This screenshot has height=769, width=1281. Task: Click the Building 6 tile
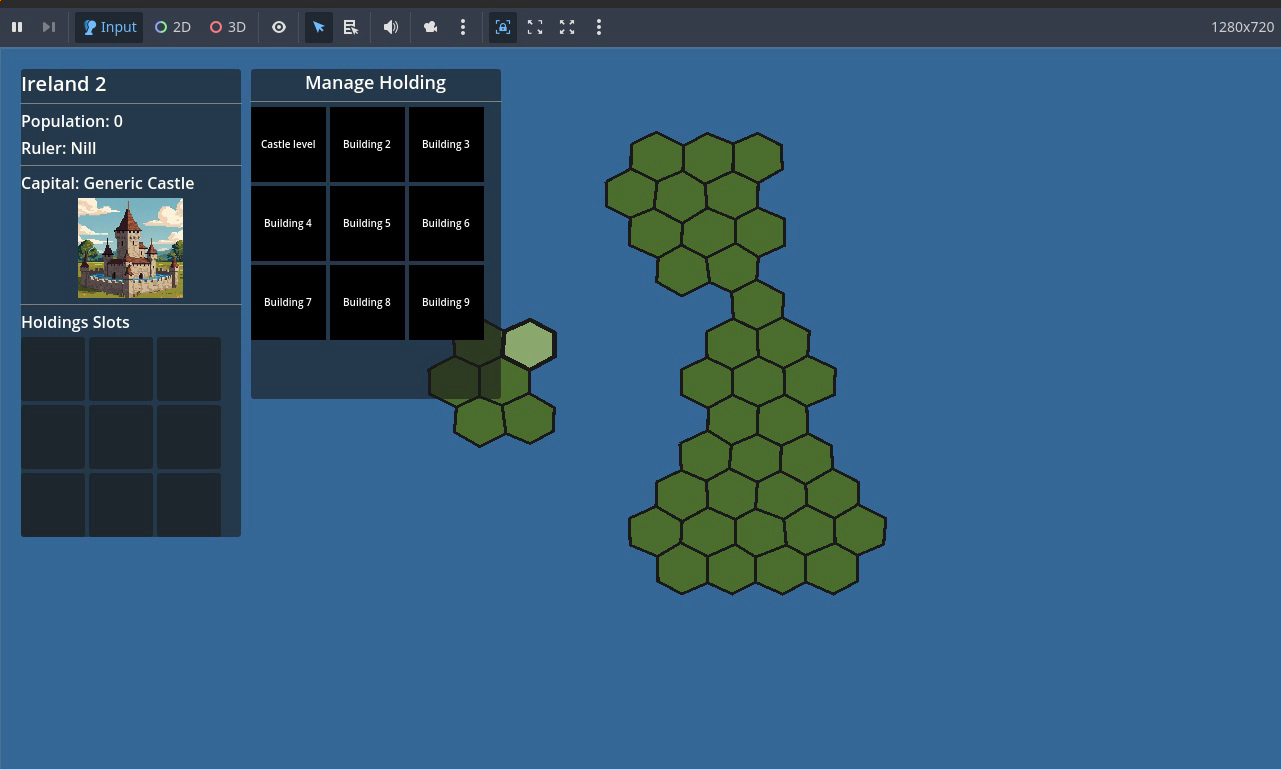tap(446, 223)
